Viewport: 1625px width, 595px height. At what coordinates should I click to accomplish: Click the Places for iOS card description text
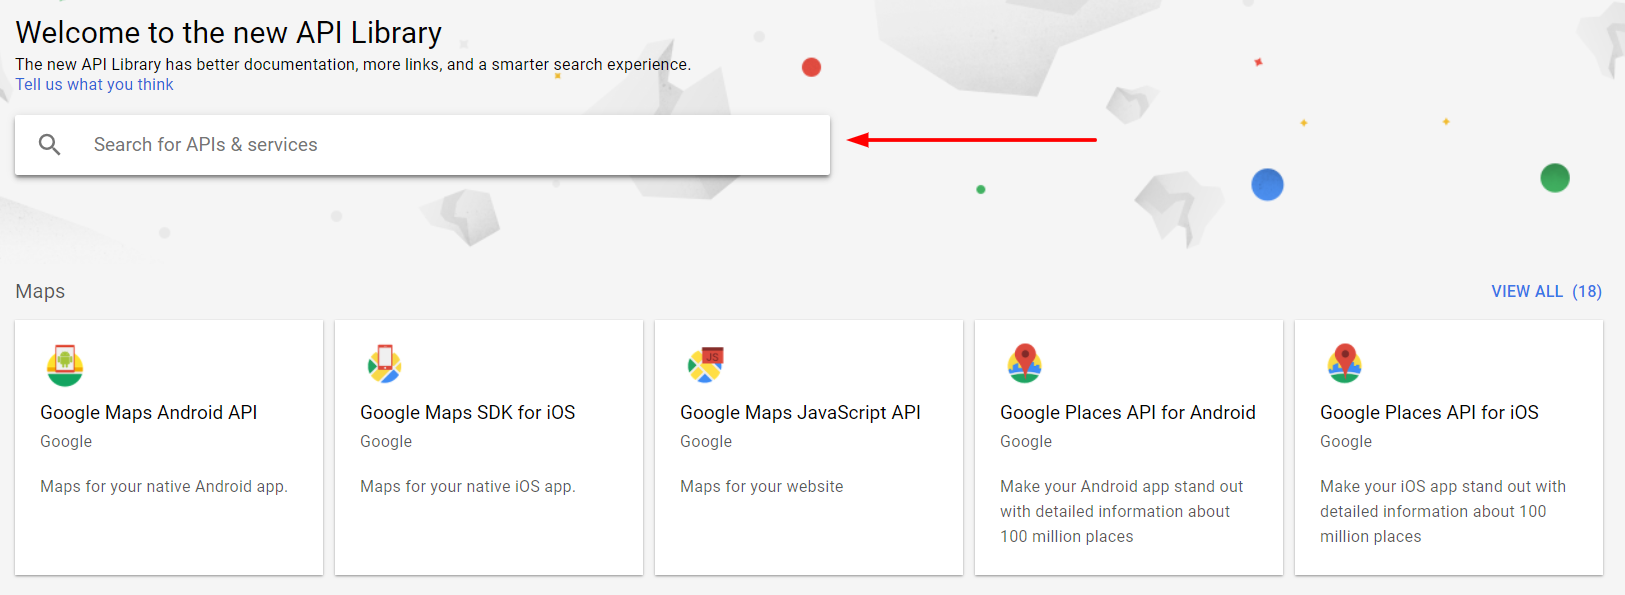[1443, 511]
